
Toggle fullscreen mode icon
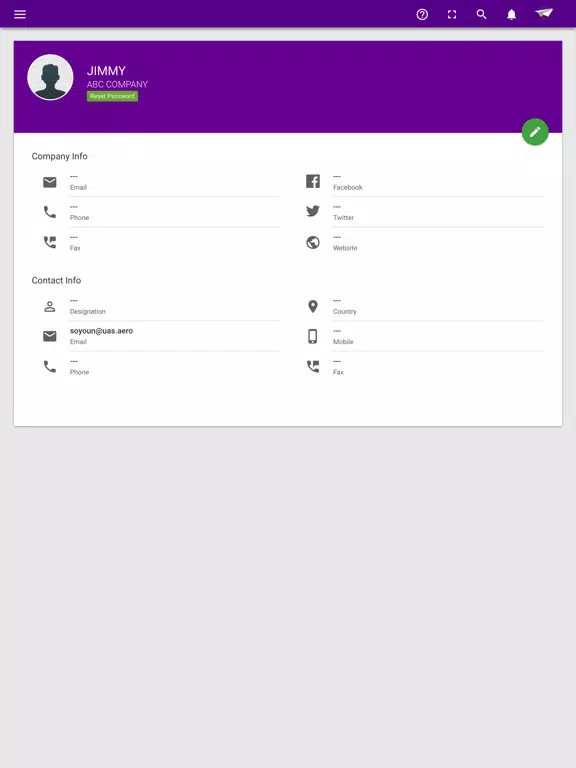[452, 14]
